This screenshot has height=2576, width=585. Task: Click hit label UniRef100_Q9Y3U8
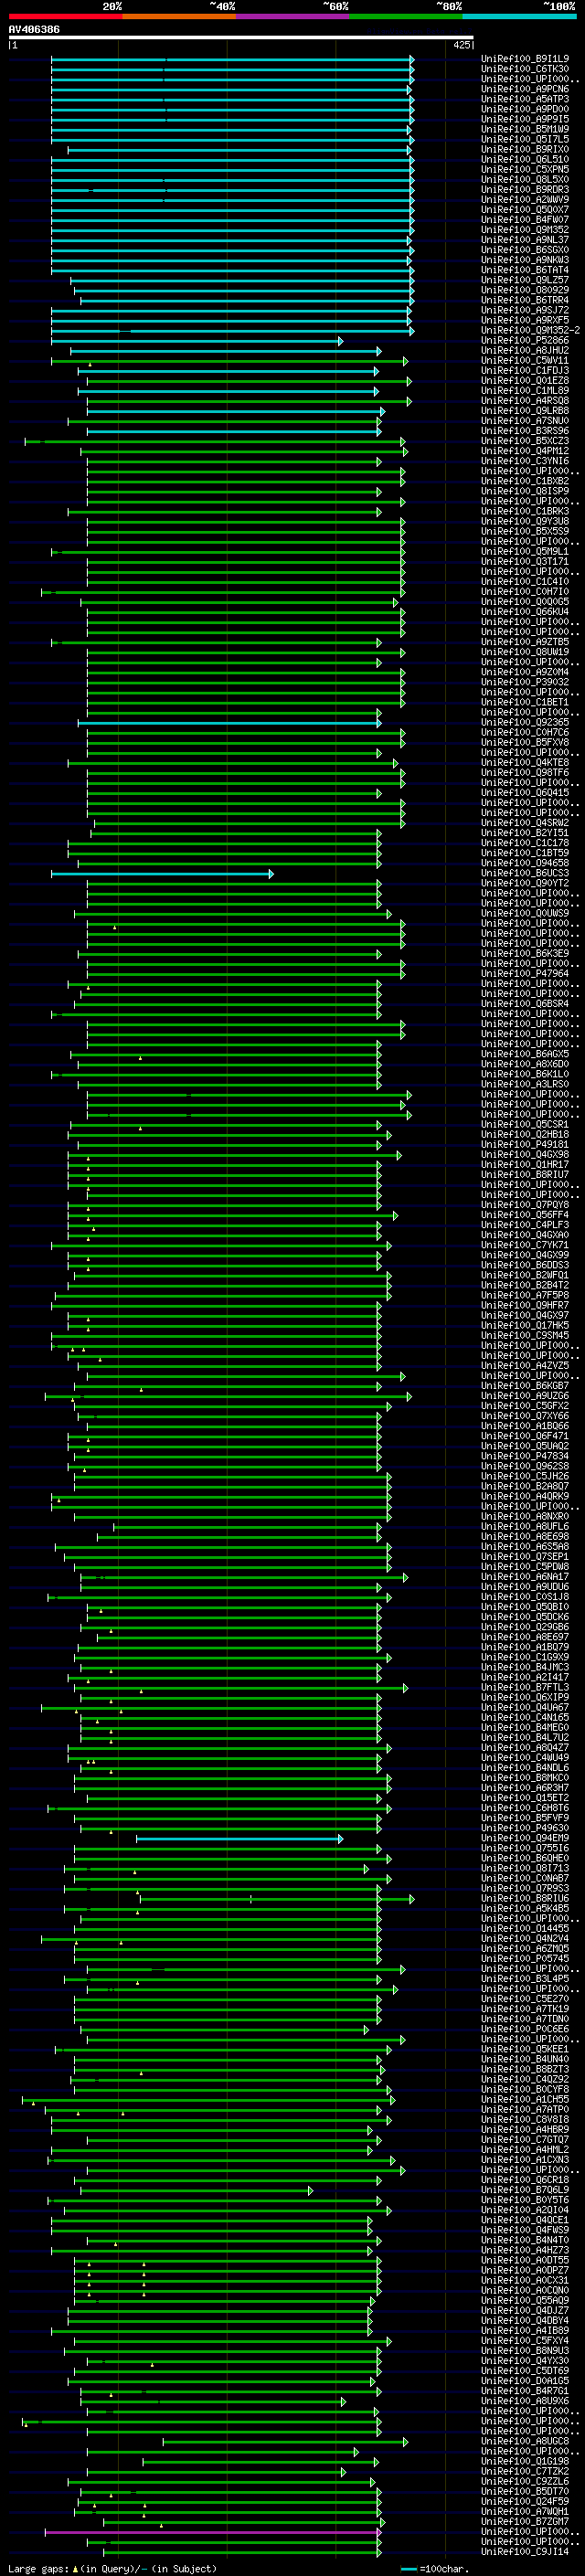(x=525, y=521)
